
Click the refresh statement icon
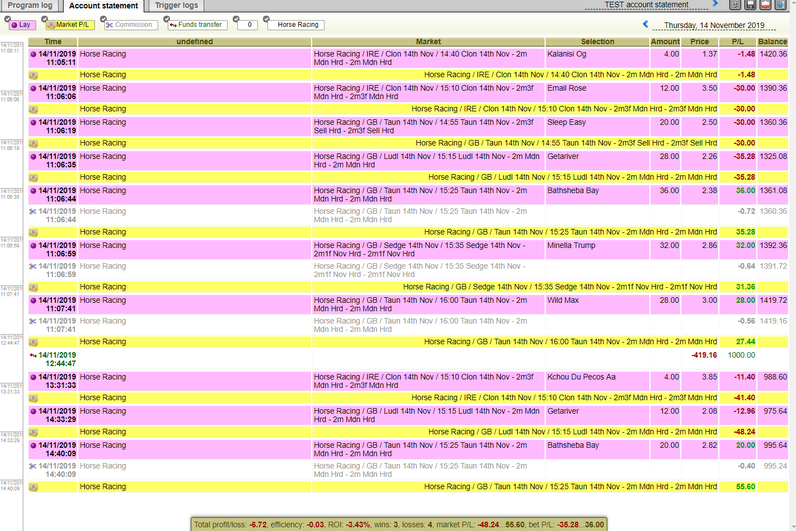pyautogui.click(x=734, y=5)
